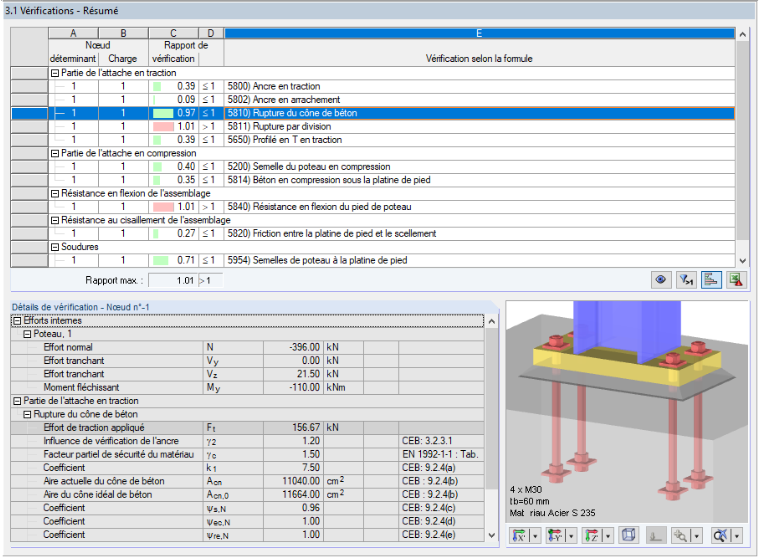Click green 0.71 ratio bar of Soudures row
This screenshot has height=558, width=760.
160,260
